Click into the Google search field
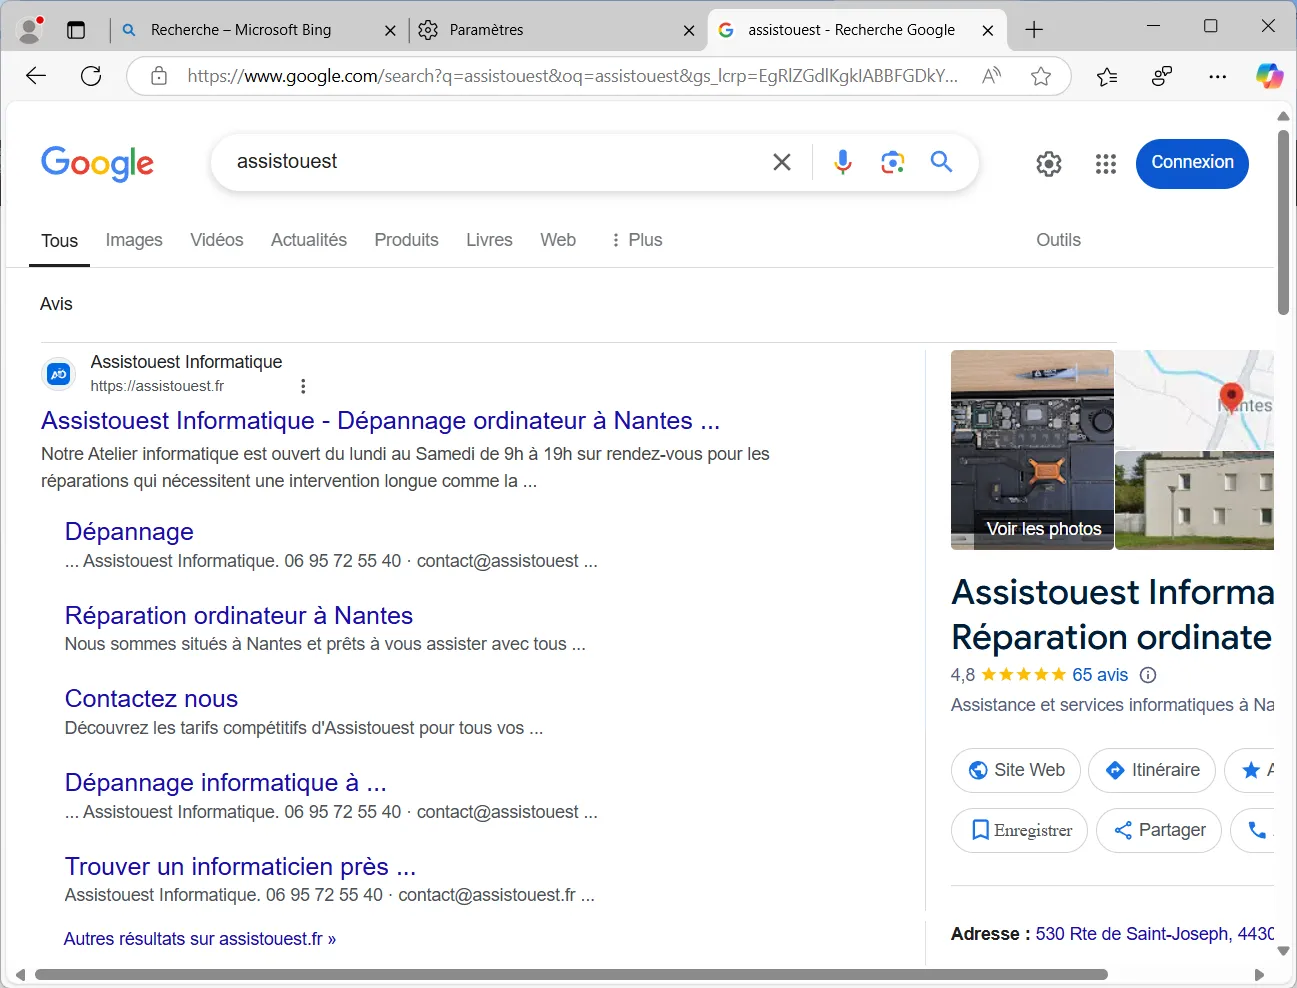Screen dimensions: 1297x988 [495, 162]
